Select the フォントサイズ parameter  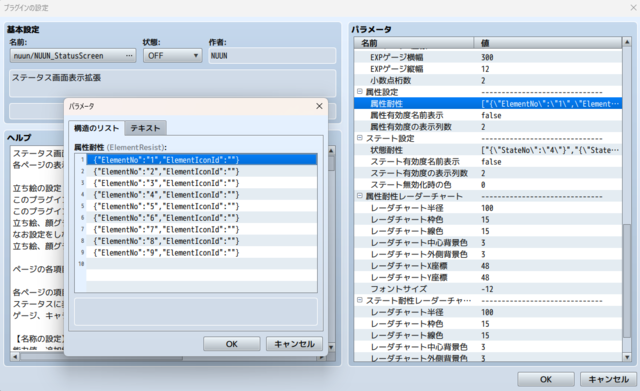[x=488, y=289]
